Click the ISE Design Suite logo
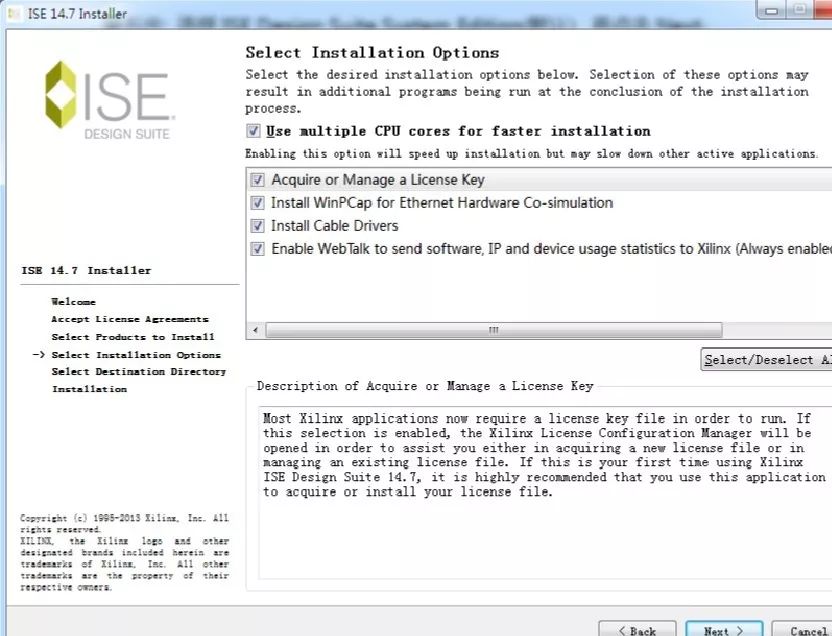This screenshot has height=636, width=832. [x=109, y=100]
